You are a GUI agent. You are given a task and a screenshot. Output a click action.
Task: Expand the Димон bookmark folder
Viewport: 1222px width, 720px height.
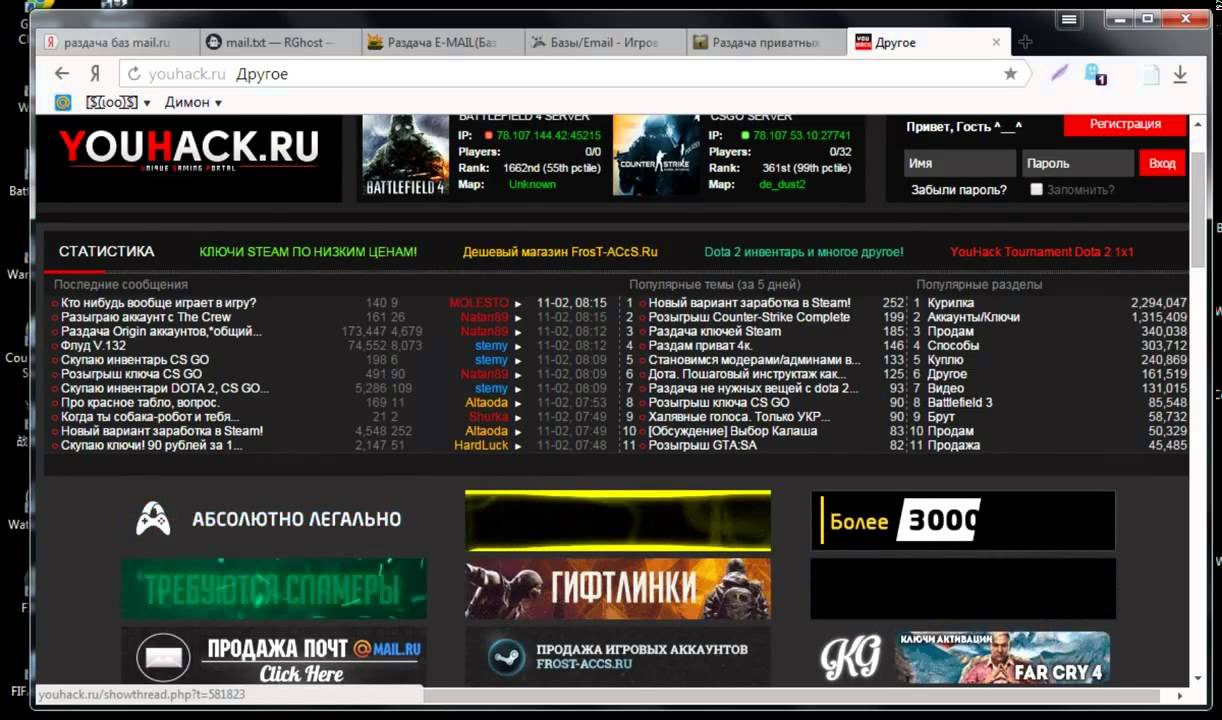point(193,102)
